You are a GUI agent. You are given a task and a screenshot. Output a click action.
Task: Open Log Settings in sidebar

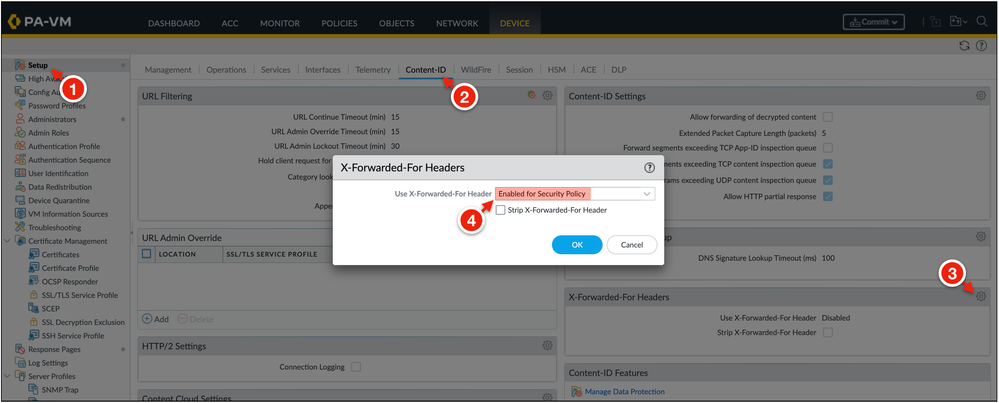pos(48,363)
